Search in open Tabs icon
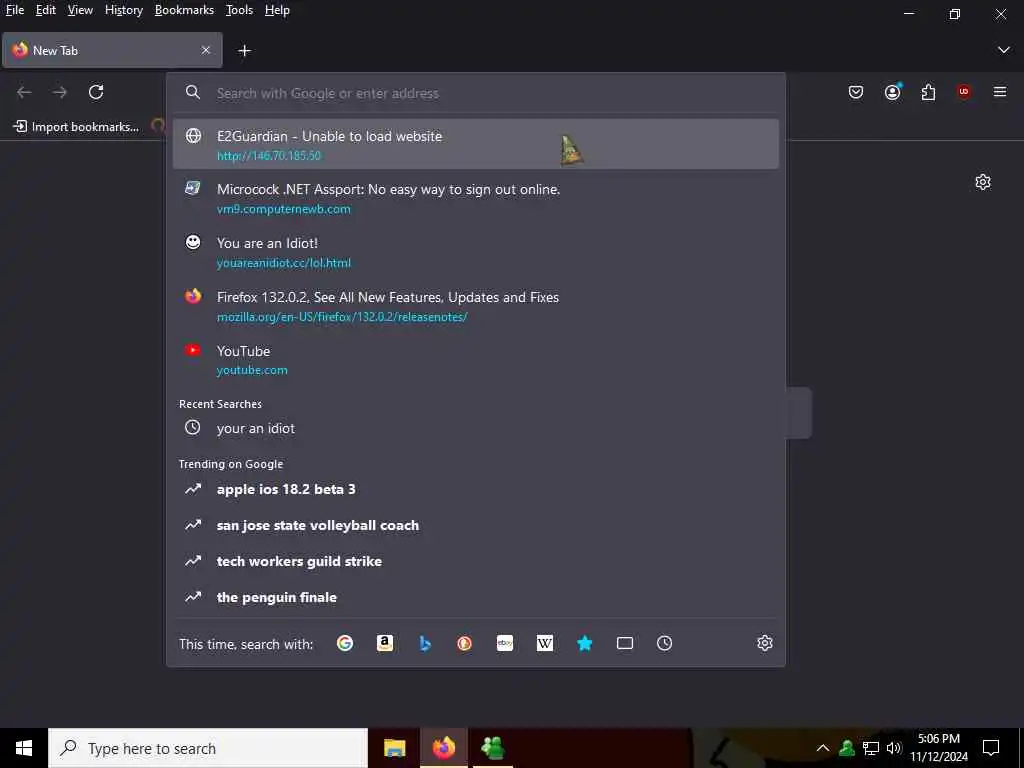1024x768 pixels. tap(625, 643)
